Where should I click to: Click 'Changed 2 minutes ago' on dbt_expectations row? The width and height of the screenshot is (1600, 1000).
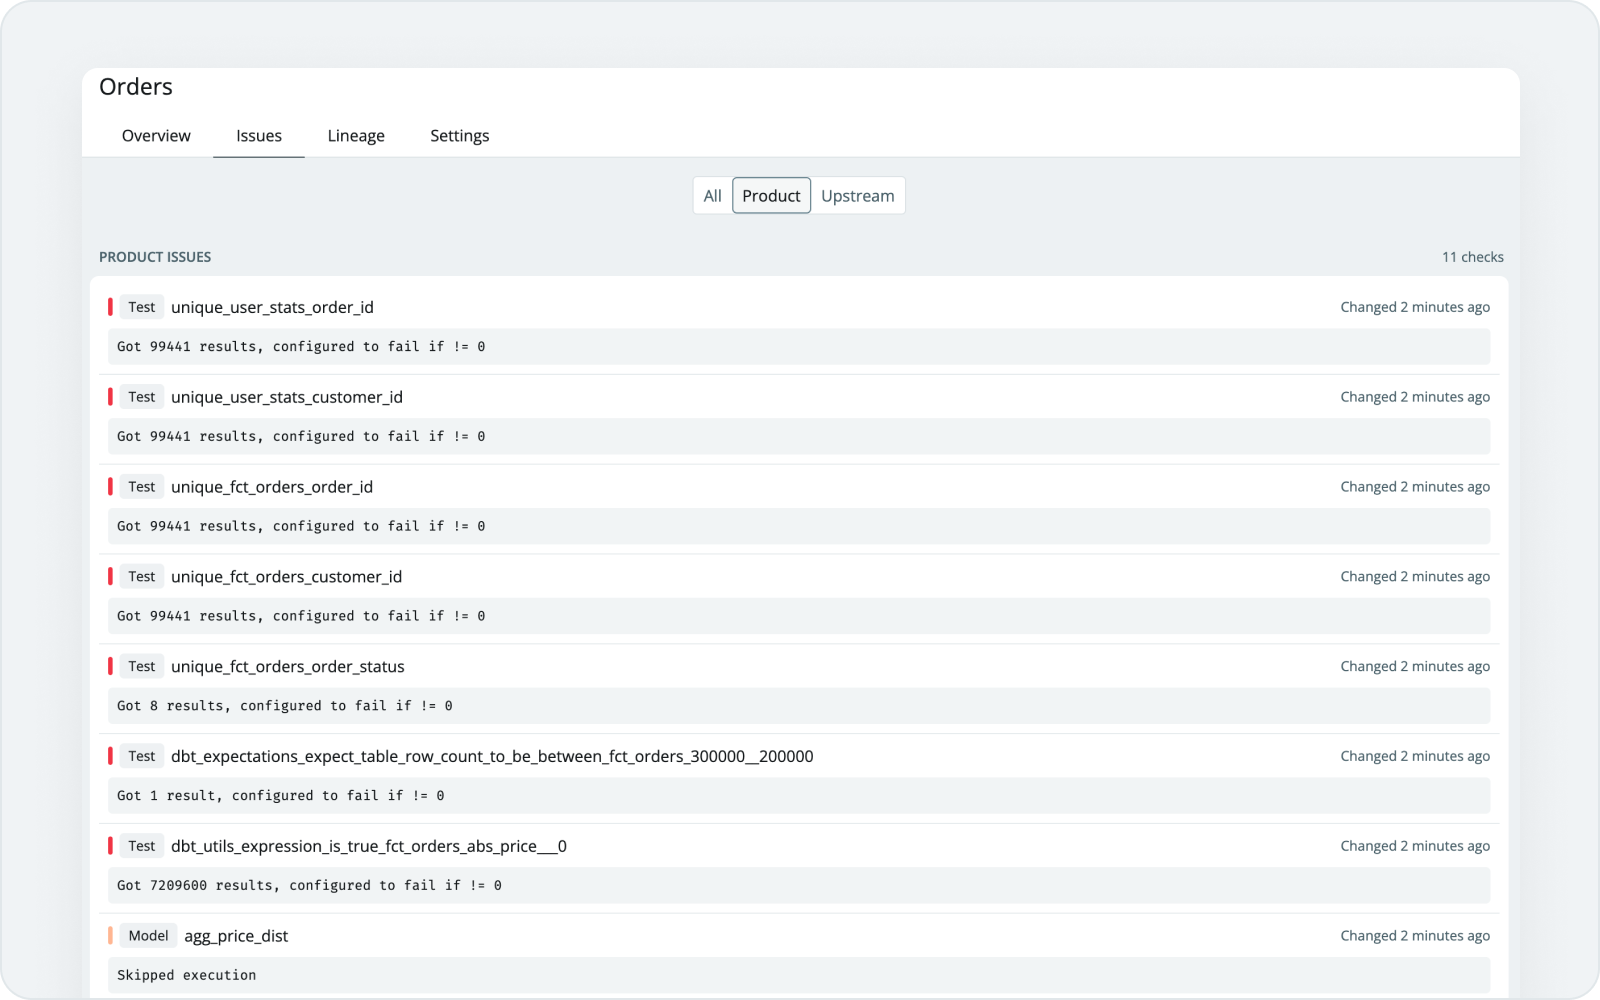click(x=1415, y=757)
